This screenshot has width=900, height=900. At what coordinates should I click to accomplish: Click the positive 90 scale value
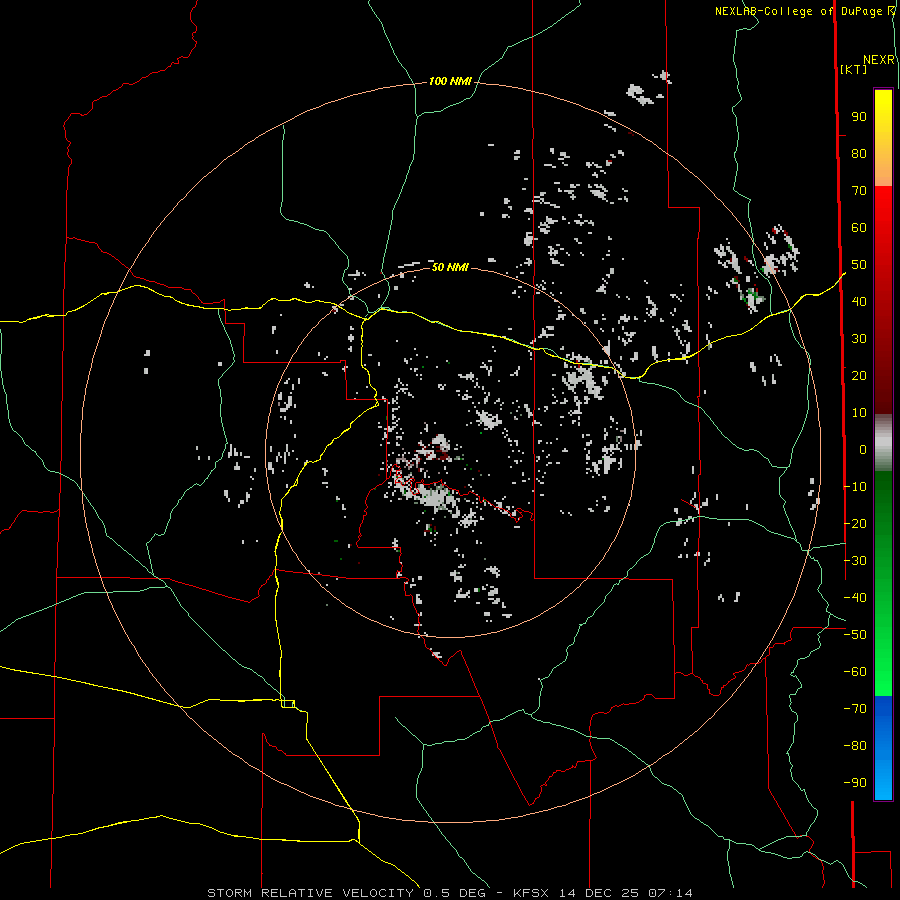coord(859,117)
